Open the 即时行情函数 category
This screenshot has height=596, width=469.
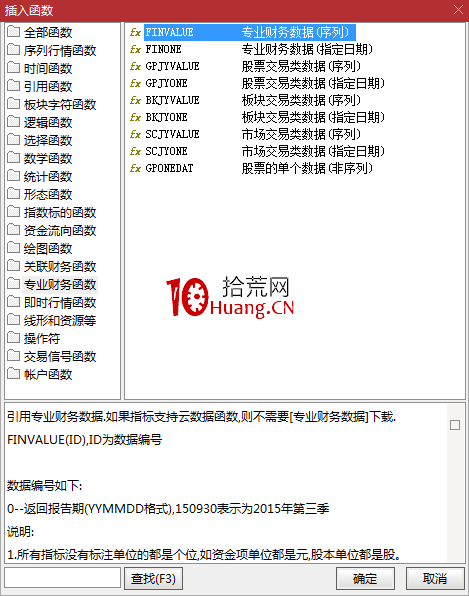click(60, 303)
